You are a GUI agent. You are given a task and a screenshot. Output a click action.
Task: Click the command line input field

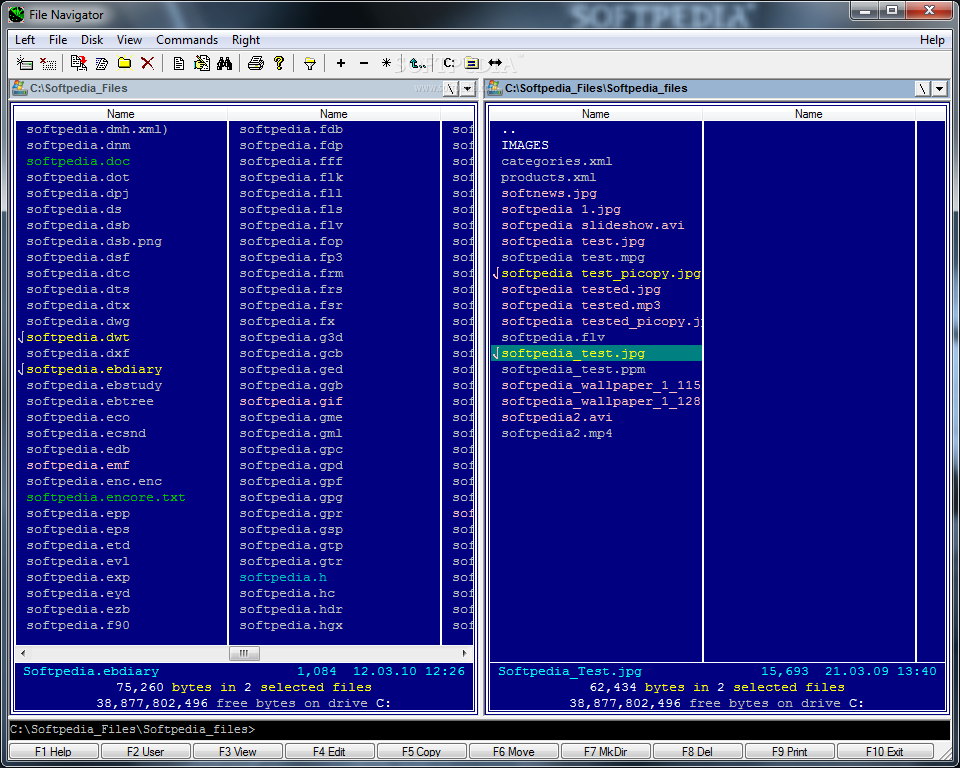(480, 729)
